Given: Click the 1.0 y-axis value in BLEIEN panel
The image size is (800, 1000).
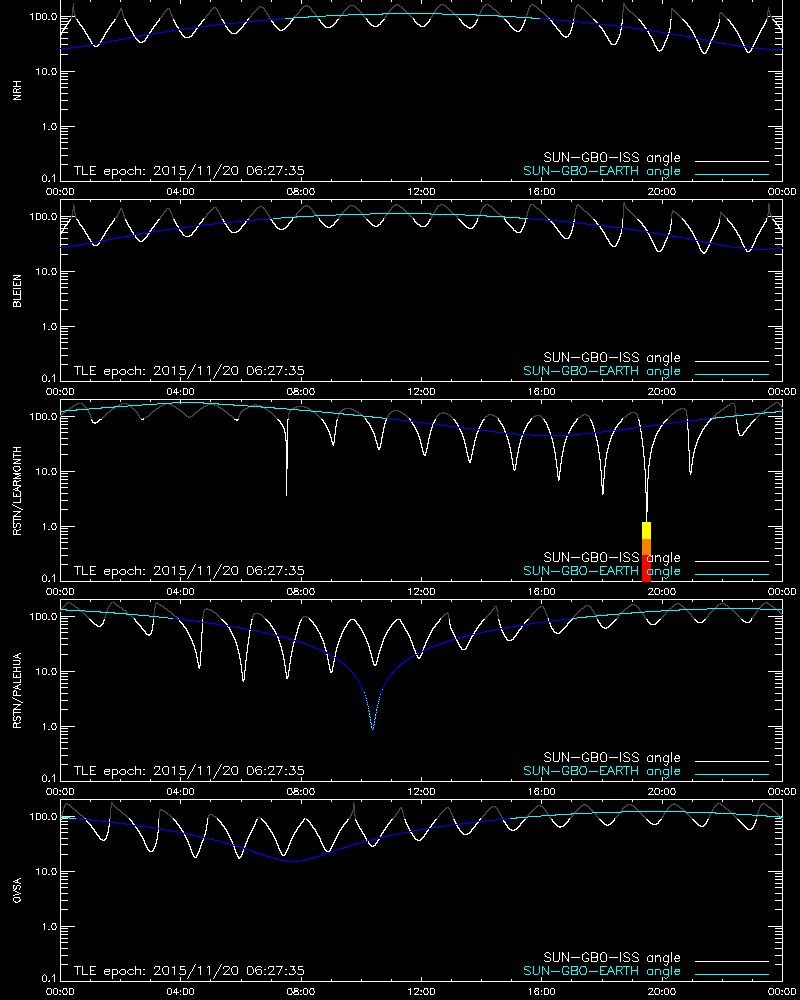Looking at the screenshot, I should point(49,327).
